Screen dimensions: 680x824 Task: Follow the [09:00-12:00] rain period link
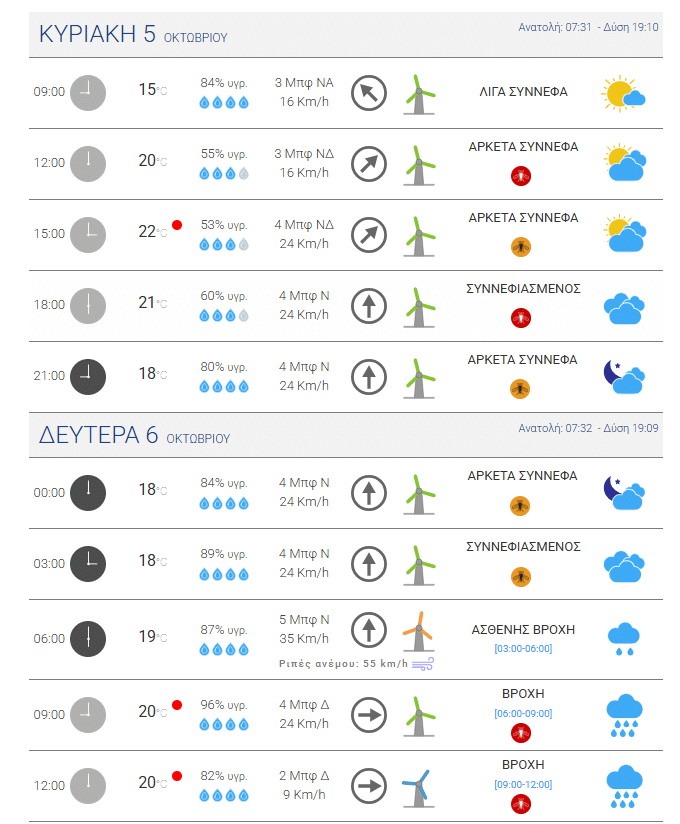pos(523,784)
